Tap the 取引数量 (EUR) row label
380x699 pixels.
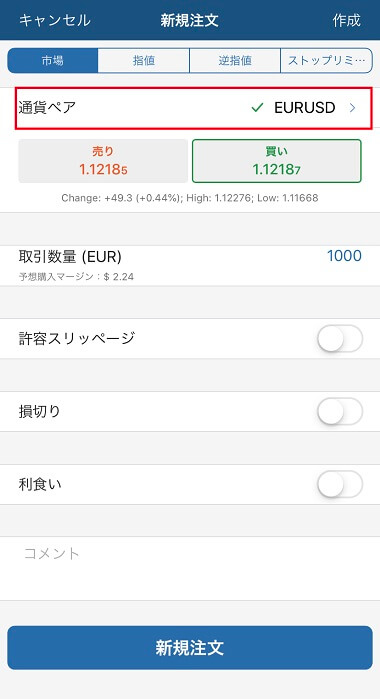pyautogui.click(x=70, y=256)
